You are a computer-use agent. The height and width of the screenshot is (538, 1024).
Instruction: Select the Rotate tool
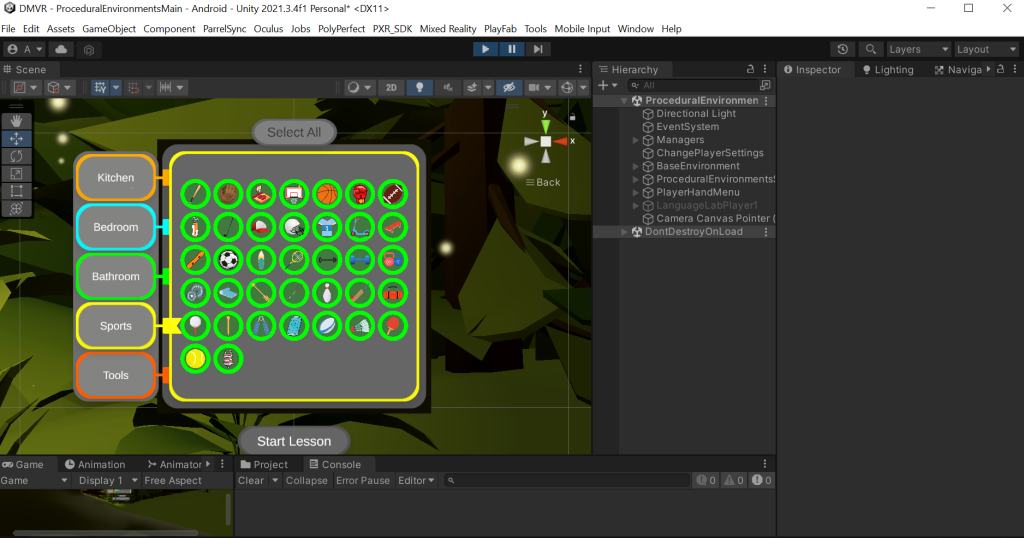[x=17, y=156]
